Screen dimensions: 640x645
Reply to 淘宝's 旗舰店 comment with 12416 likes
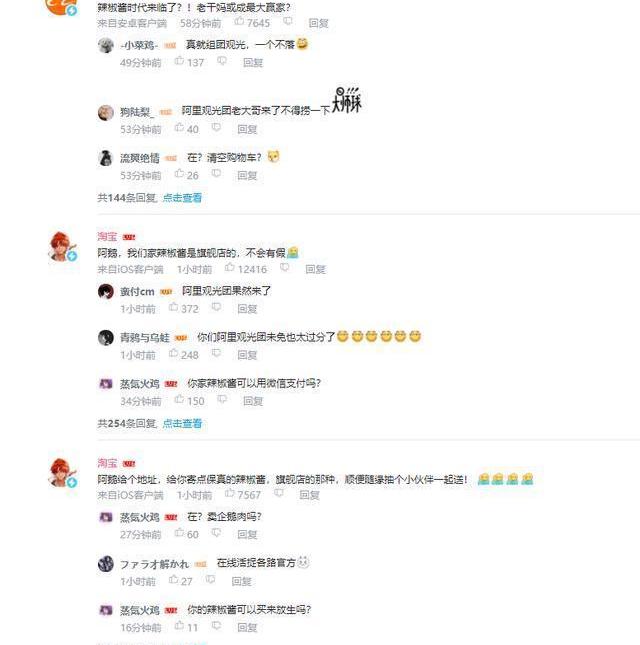315,269
